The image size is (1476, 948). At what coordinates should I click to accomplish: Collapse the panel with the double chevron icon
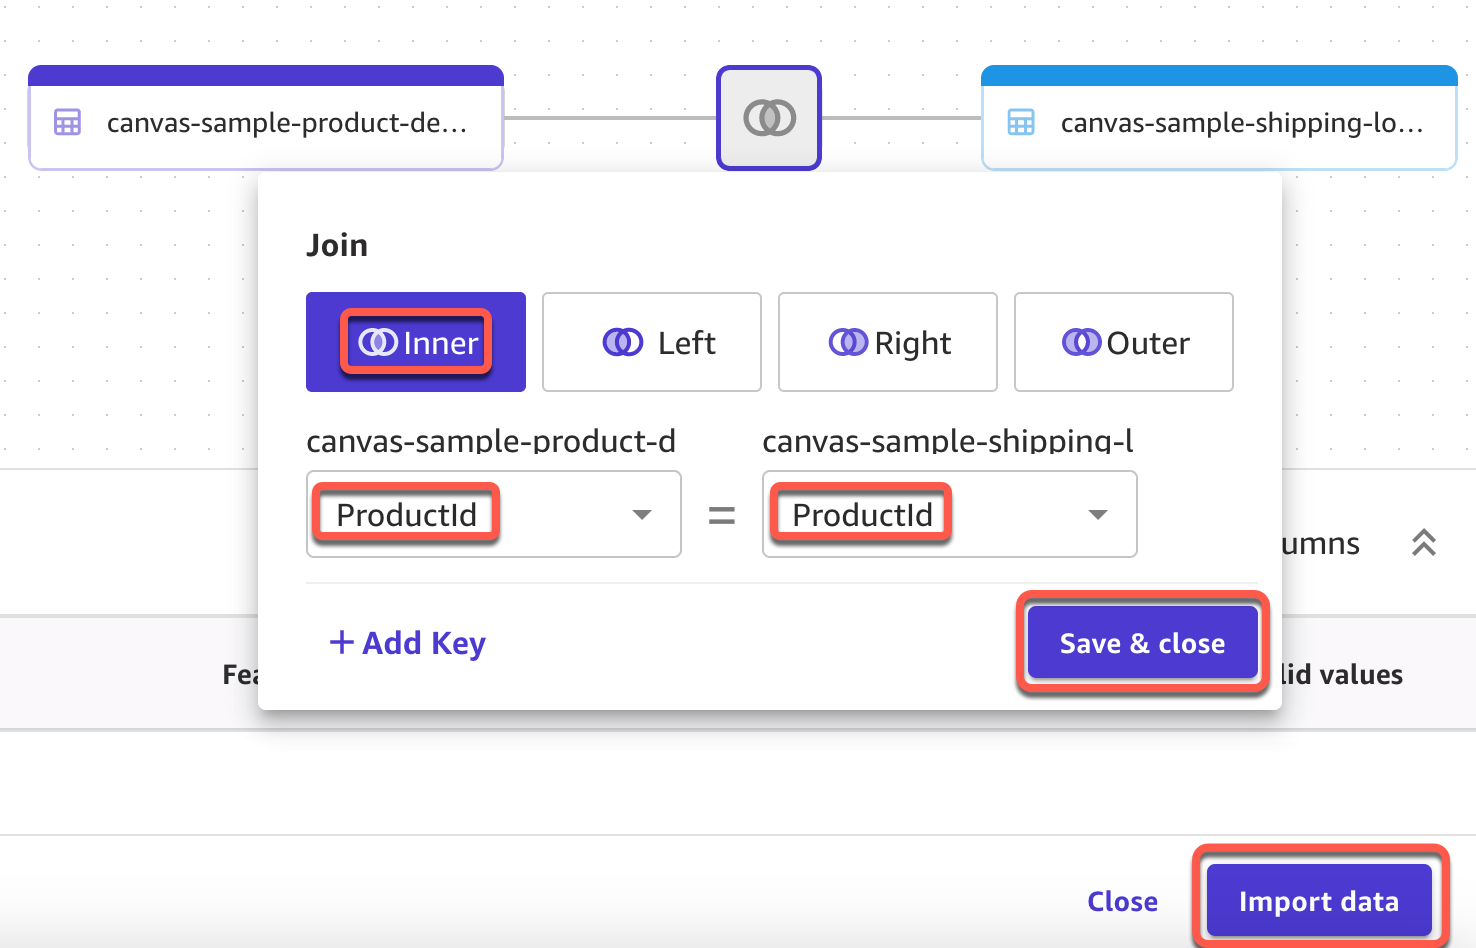pyautogui.click(x=1423, y=543)
